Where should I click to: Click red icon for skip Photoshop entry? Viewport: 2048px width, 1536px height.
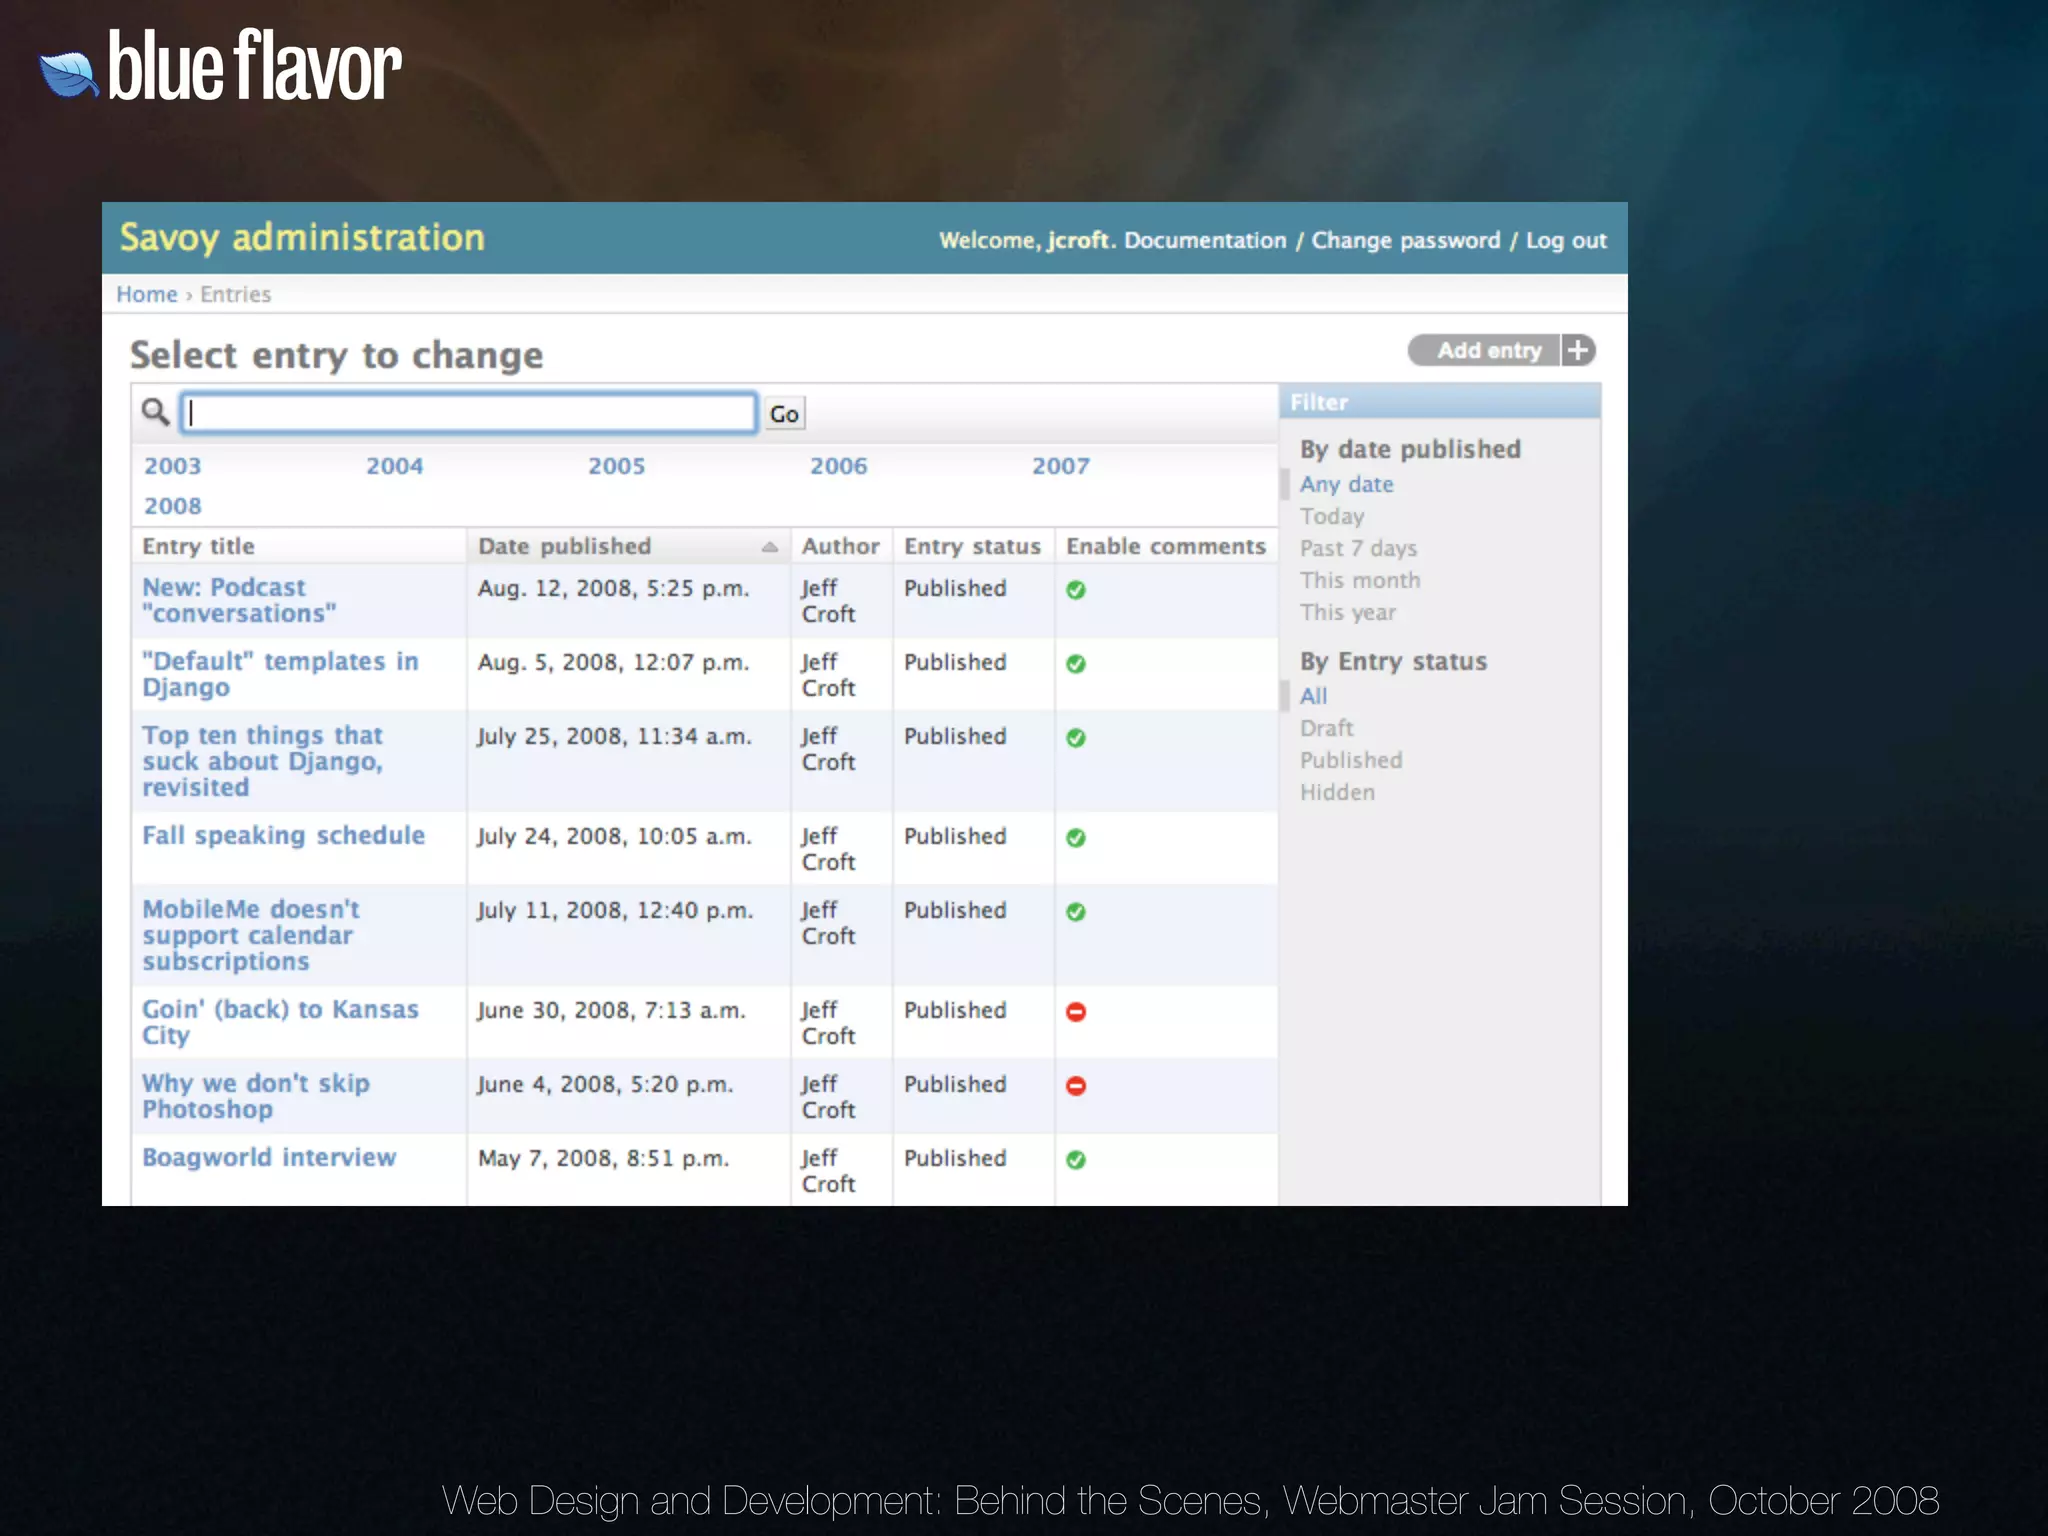[1076, 1086]
